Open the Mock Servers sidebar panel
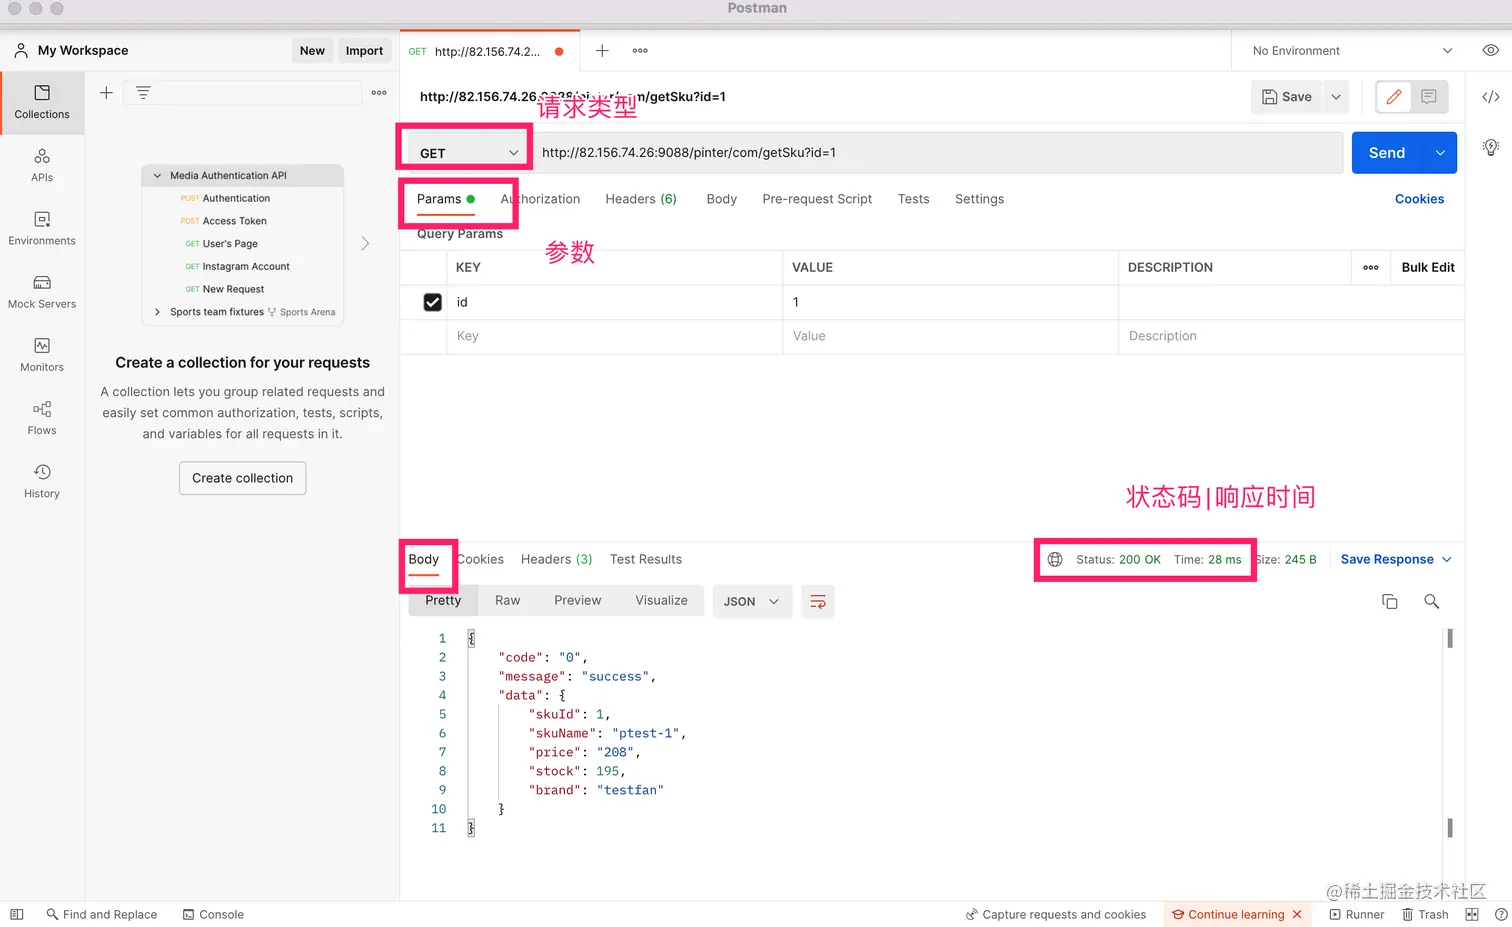 point(42,291)
